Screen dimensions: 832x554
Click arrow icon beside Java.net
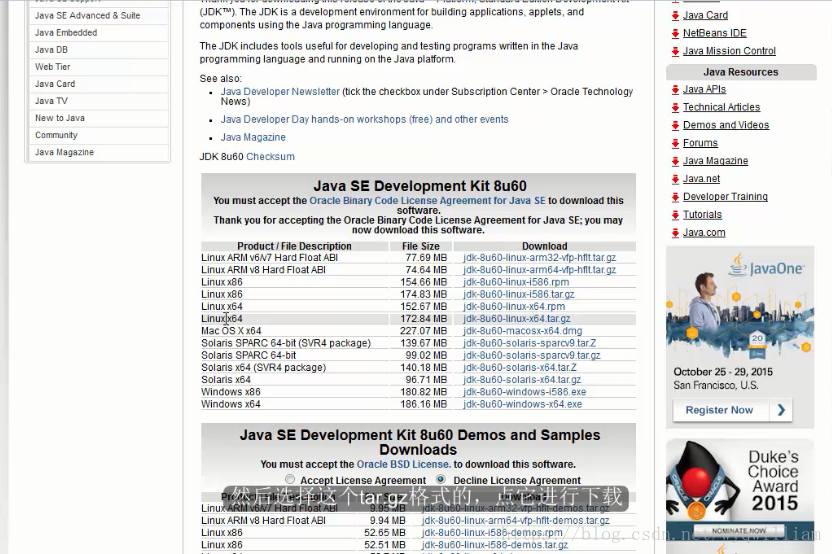click(x=675, y=179)
